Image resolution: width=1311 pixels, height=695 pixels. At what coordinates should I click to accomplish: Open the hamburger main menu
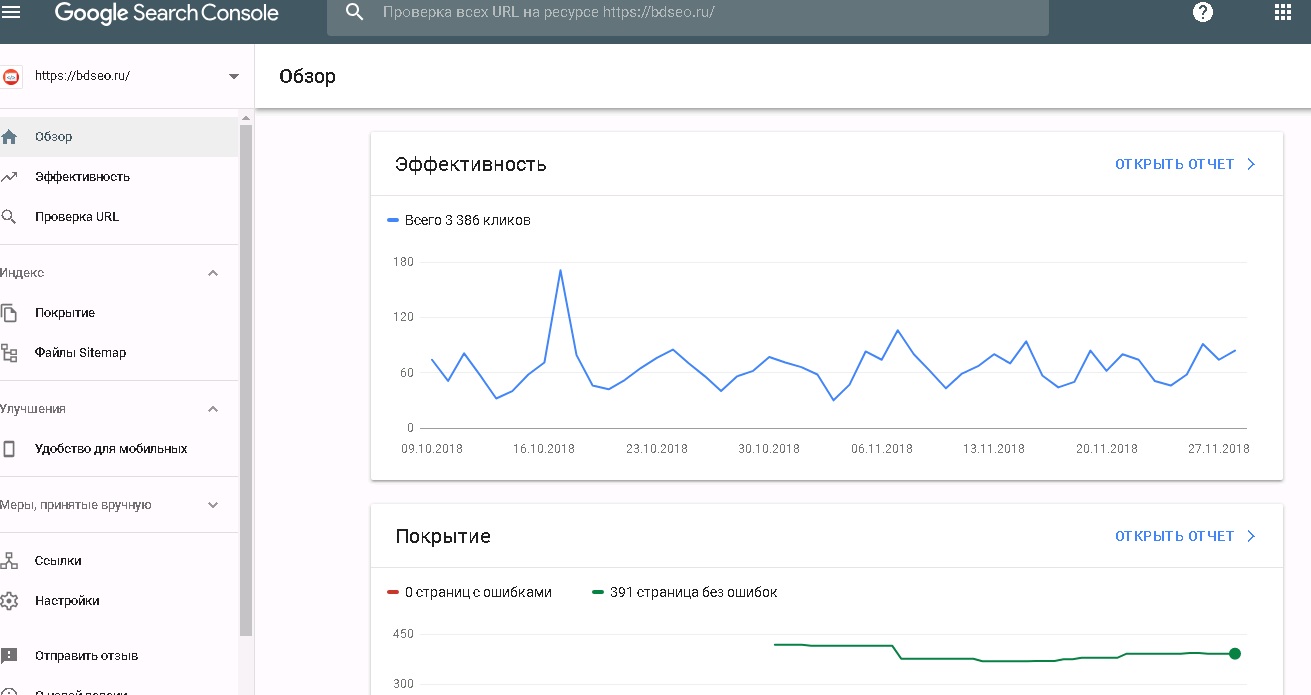pos(11,13)
